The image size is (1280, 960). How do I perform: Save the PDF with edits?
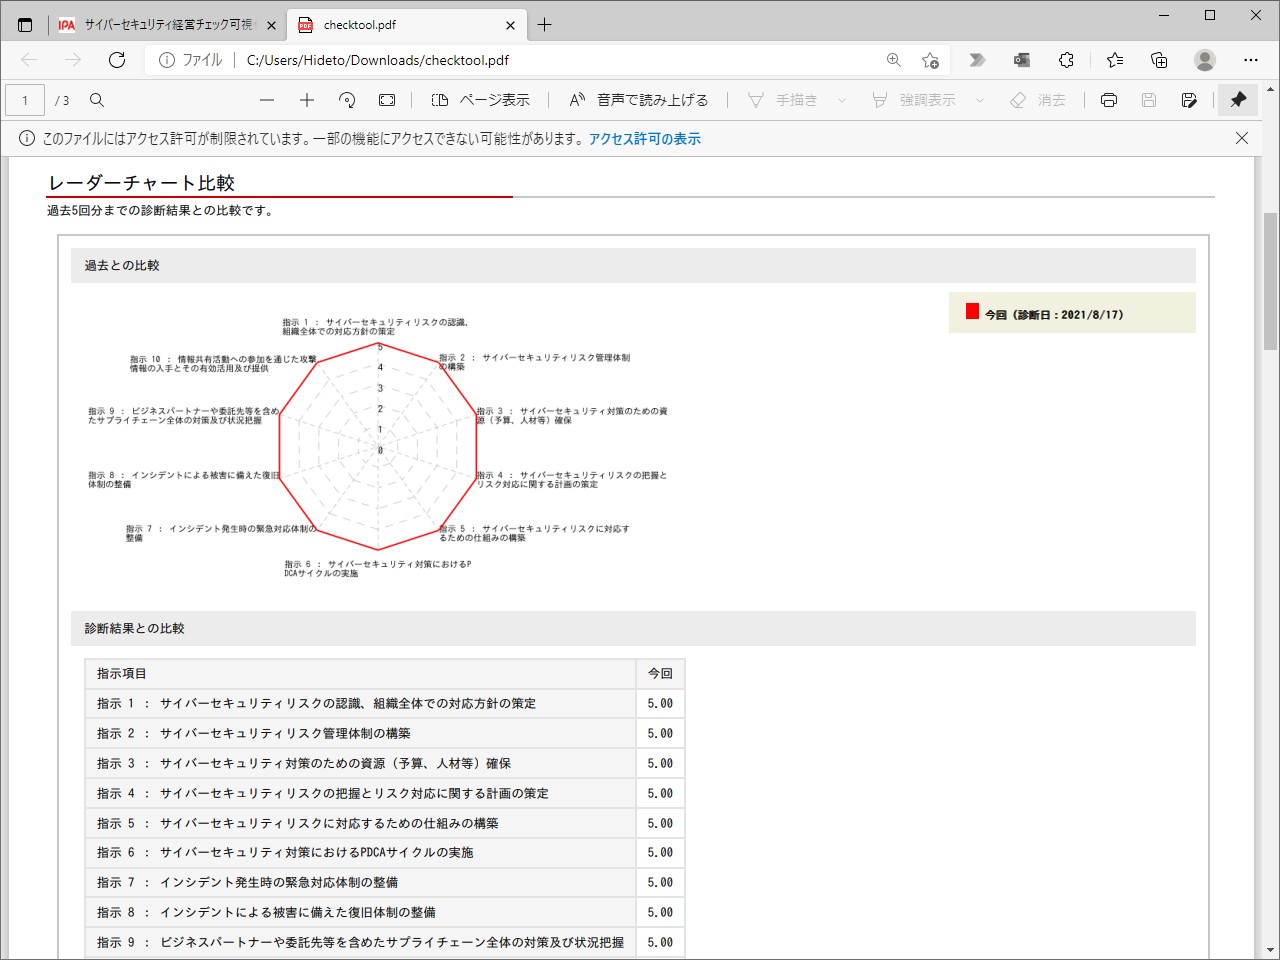coord(1189,100)
